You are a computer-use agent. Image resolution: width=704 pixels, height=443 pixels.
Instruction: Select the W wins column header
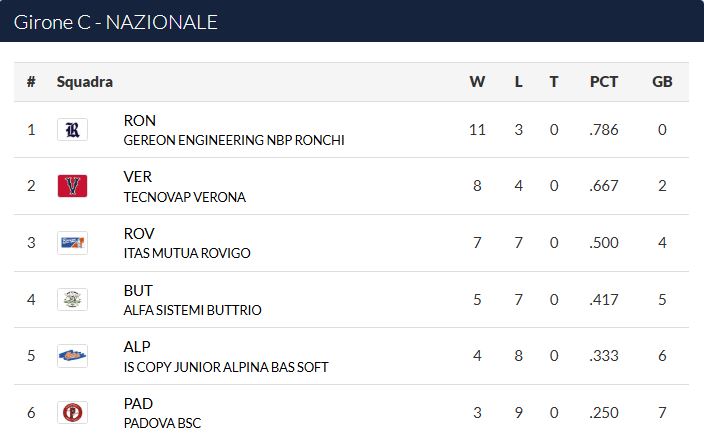tap(477, 82)
